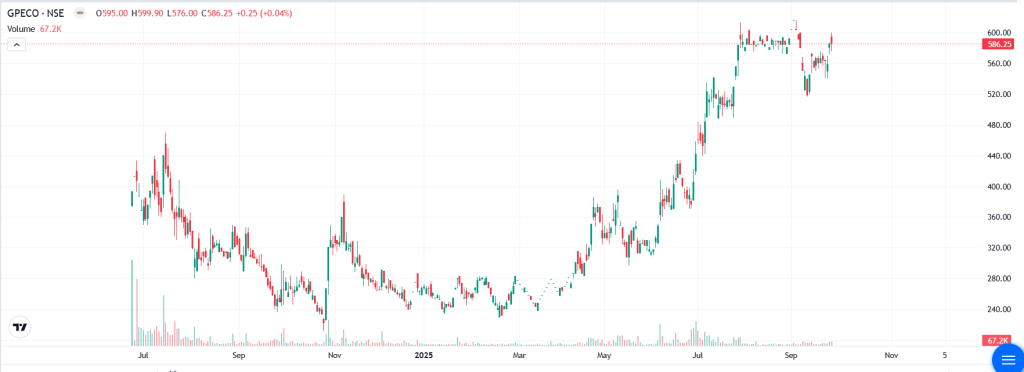This screenshot has height=372, width=1024.
Task: Click the red 67.2K value beside Volume
Action: pos(50,29)
